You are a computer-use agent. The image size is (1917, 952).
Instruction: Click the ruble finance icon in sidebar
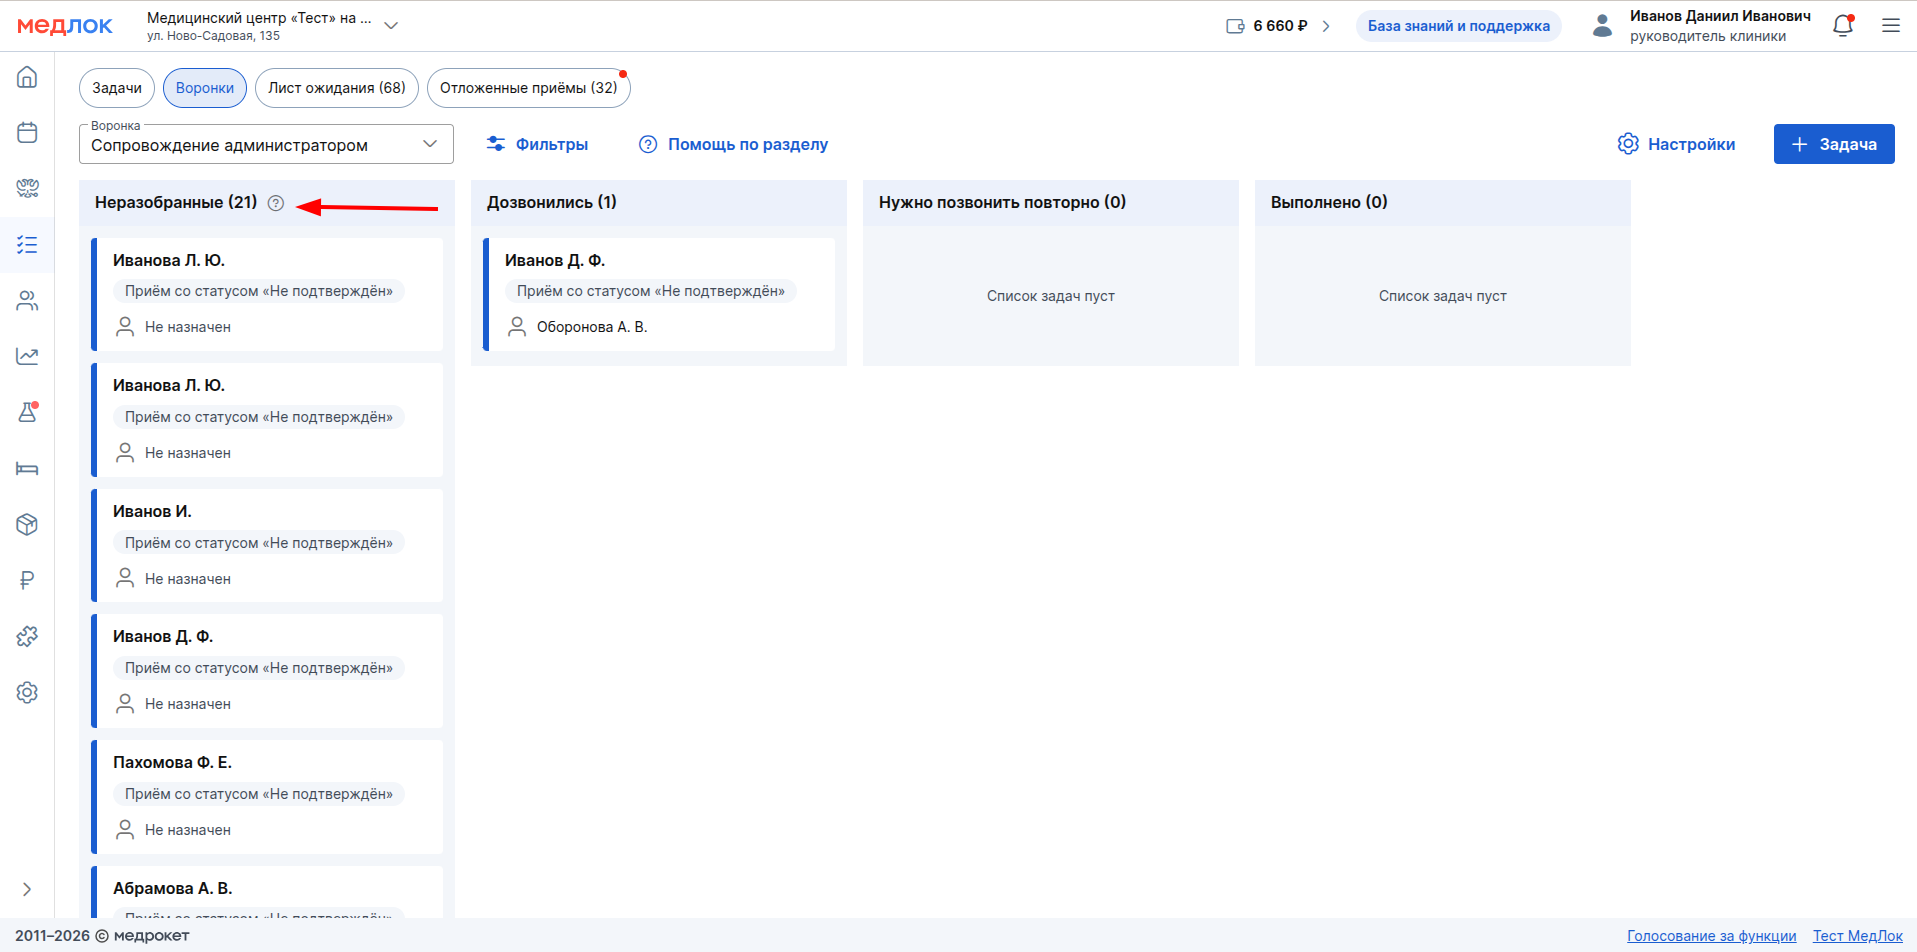coord(27,580)
